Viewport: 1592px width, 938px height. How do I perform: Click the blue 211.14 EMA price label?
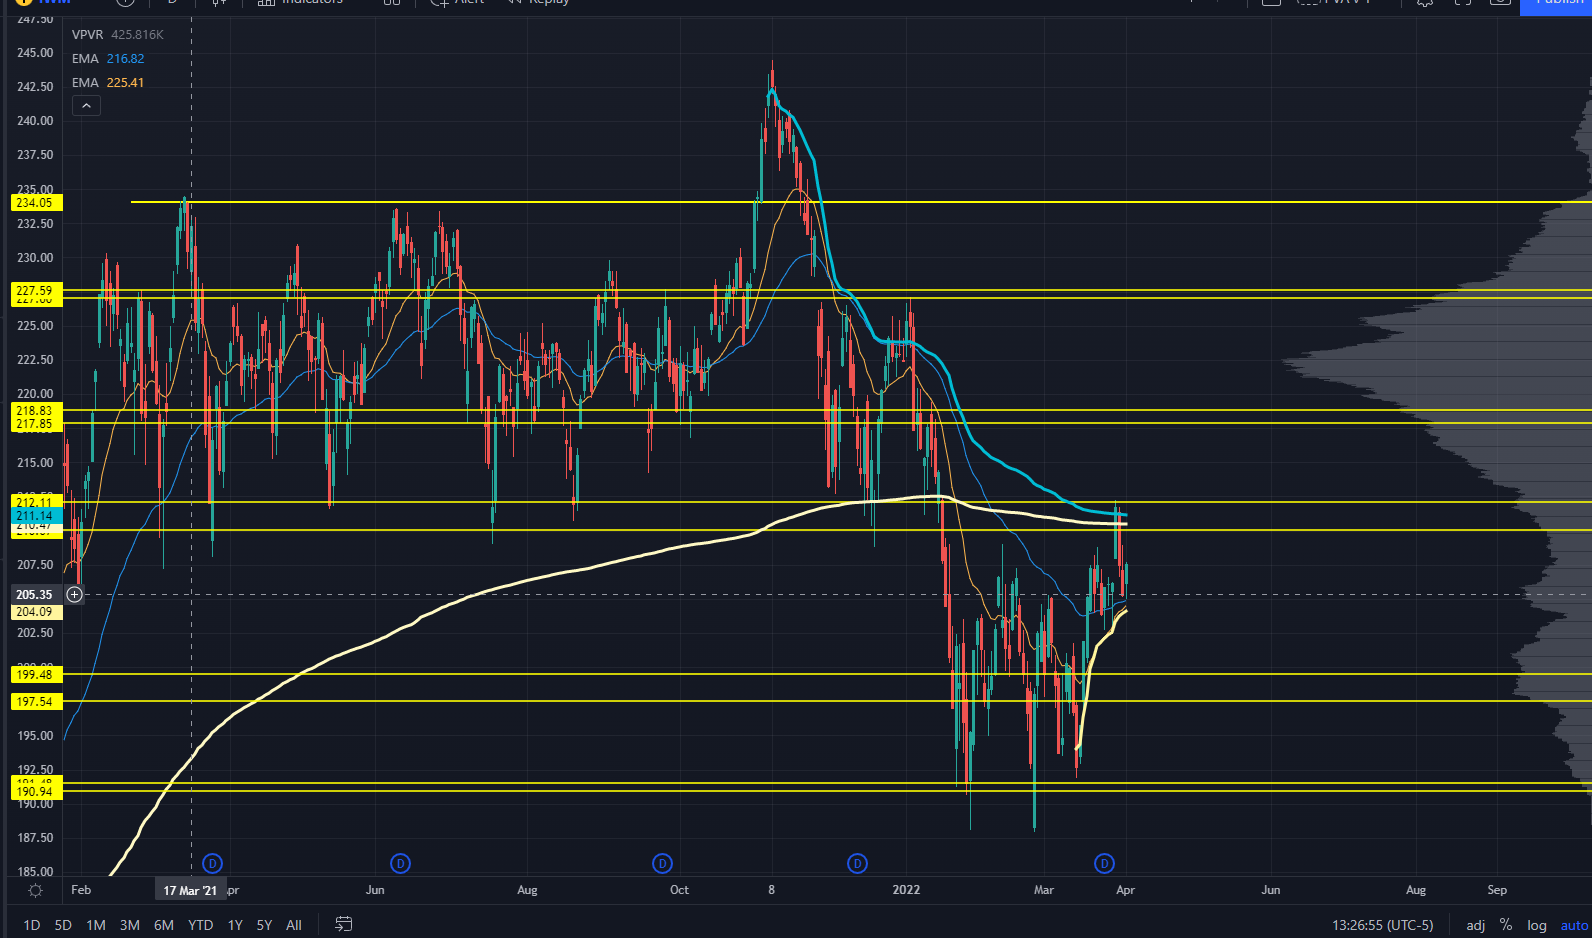tap(37, 516)
